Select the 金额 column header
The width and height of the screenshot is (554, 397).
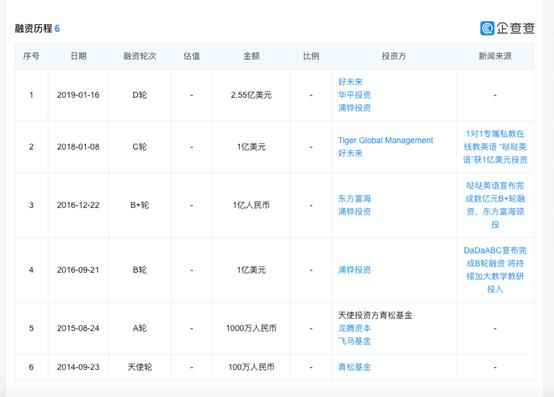[251, 56]
